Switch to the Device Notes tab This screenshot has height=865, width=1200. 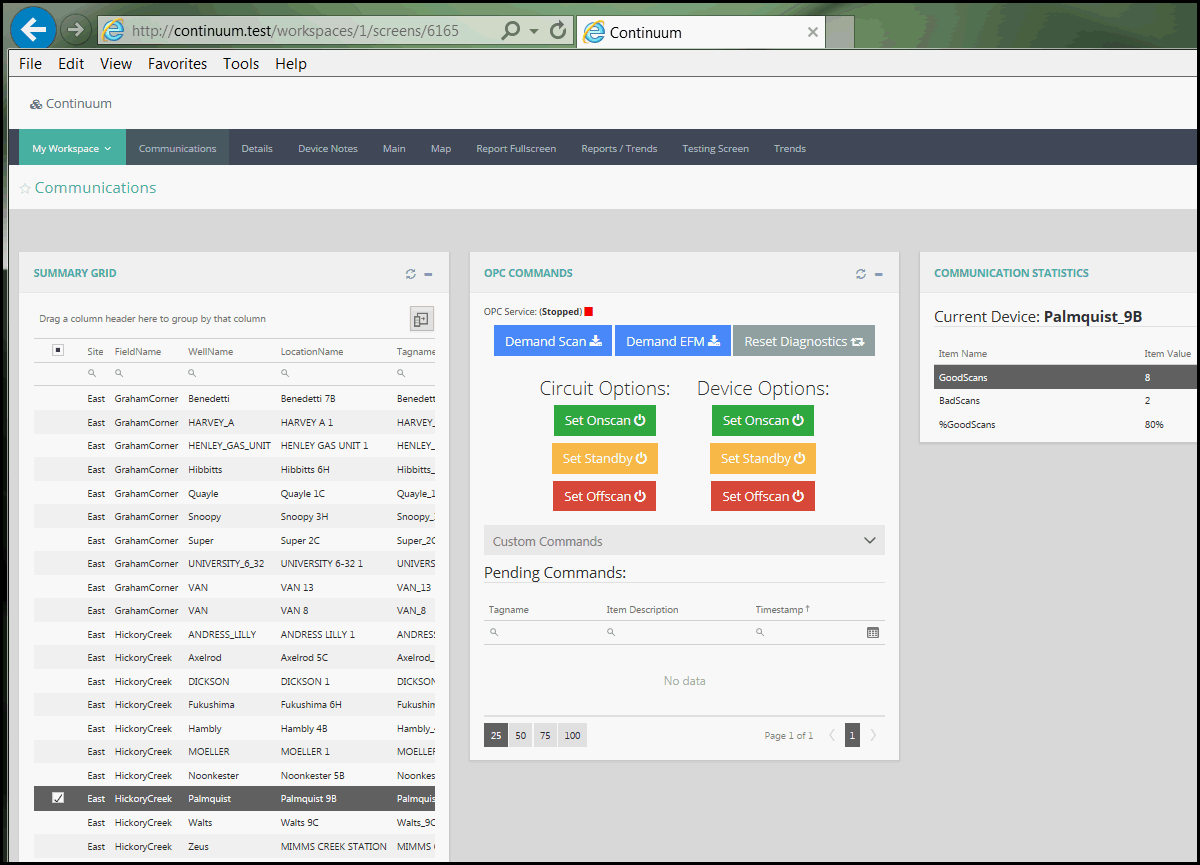tap(327, 149)
